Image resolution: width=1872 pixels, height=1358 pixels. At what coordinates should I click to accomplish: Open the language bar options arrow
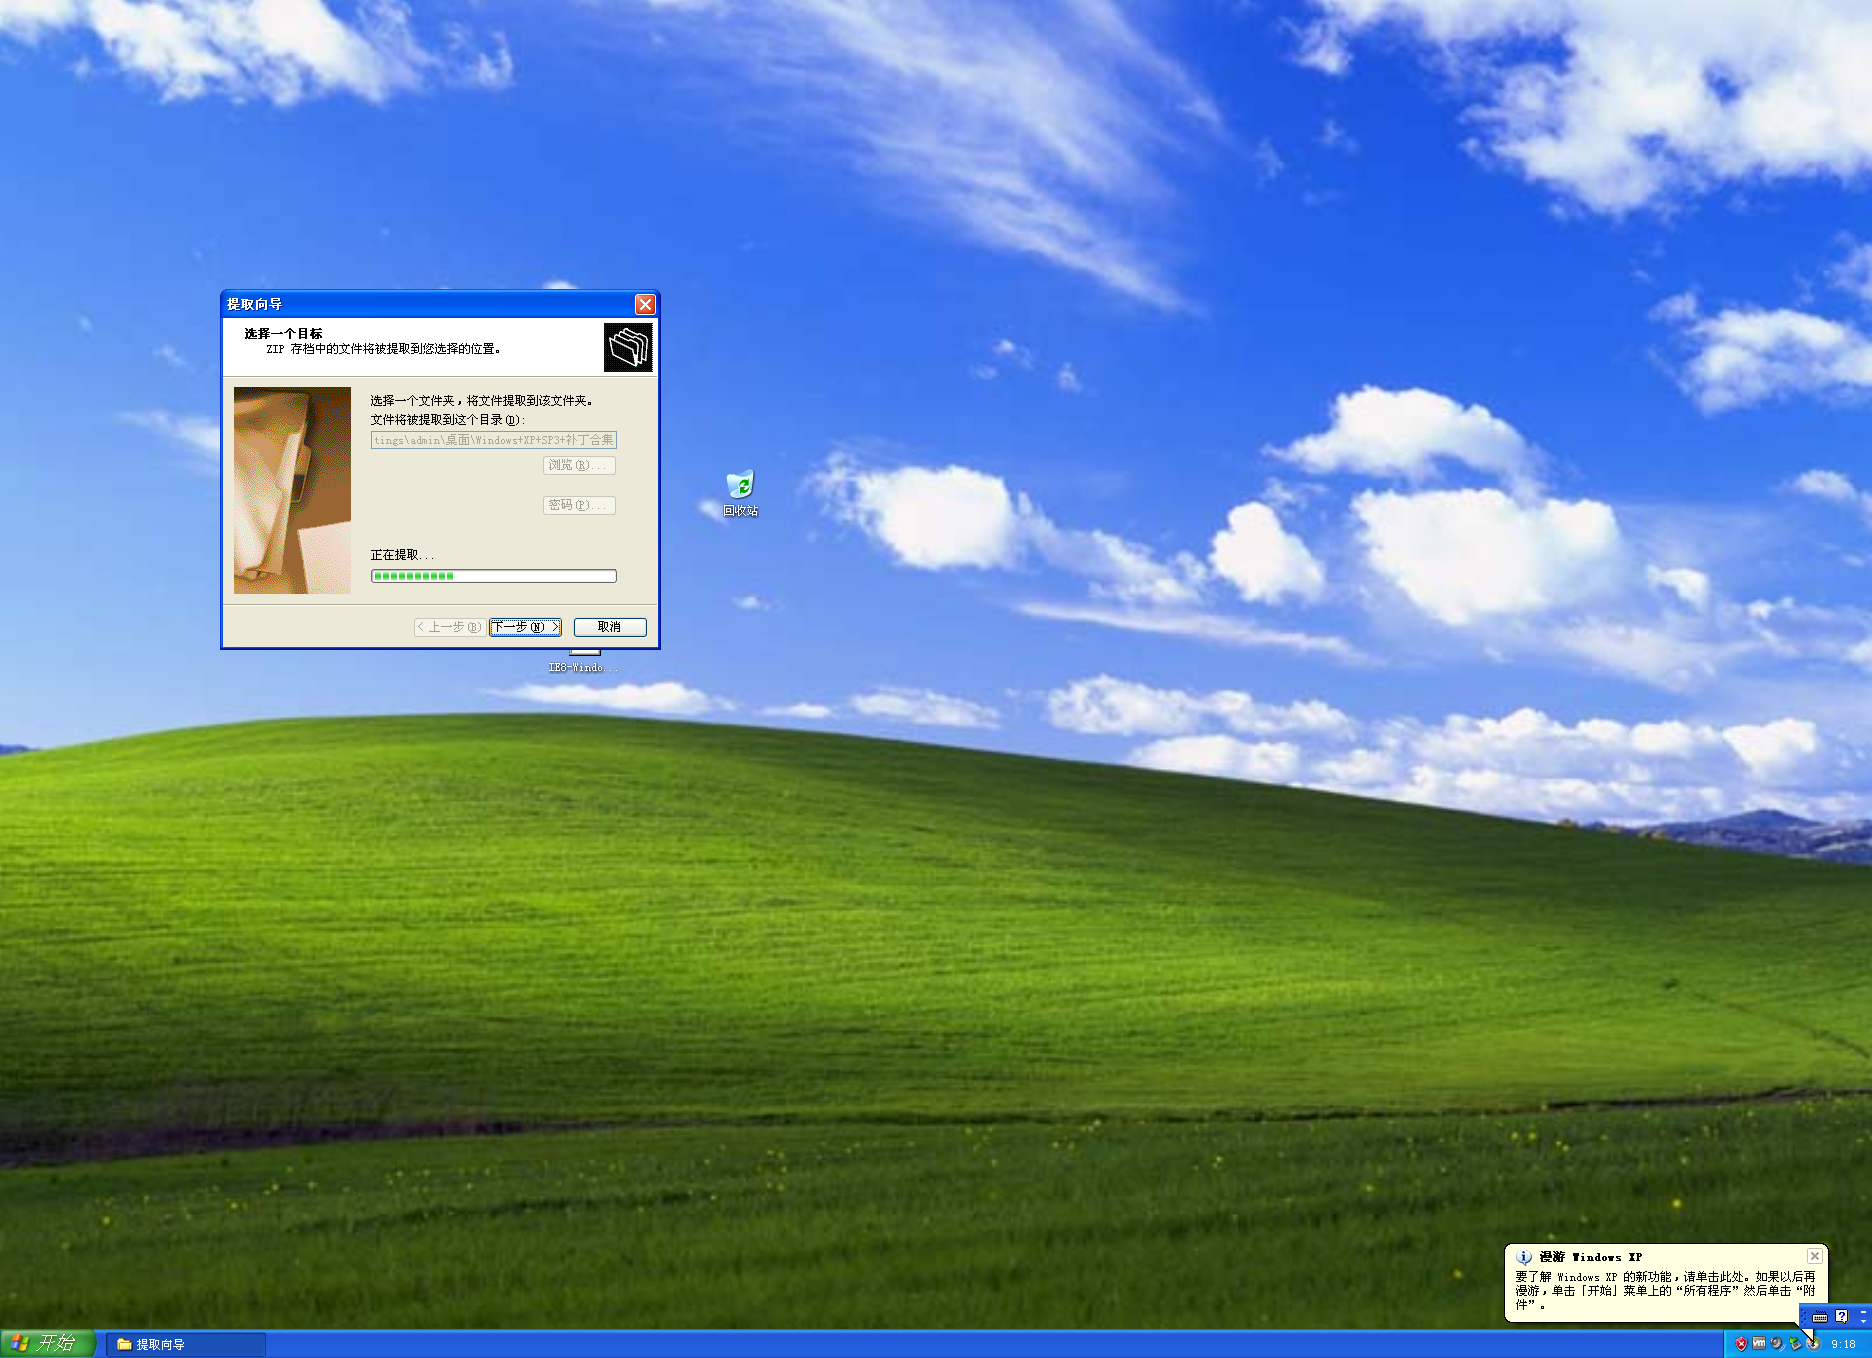[1863, 1322]
